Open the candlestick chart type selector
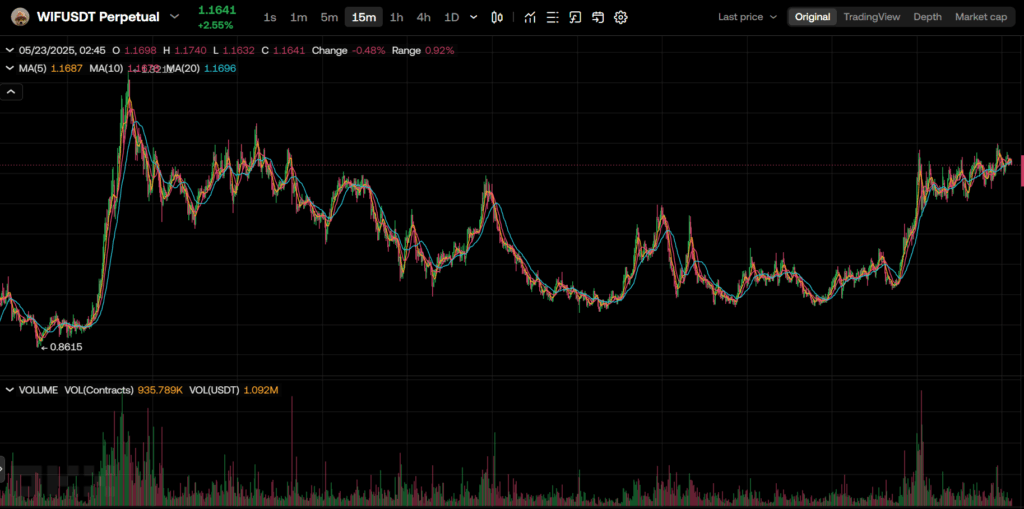The image size is (1024, 509). coord(497,18)
